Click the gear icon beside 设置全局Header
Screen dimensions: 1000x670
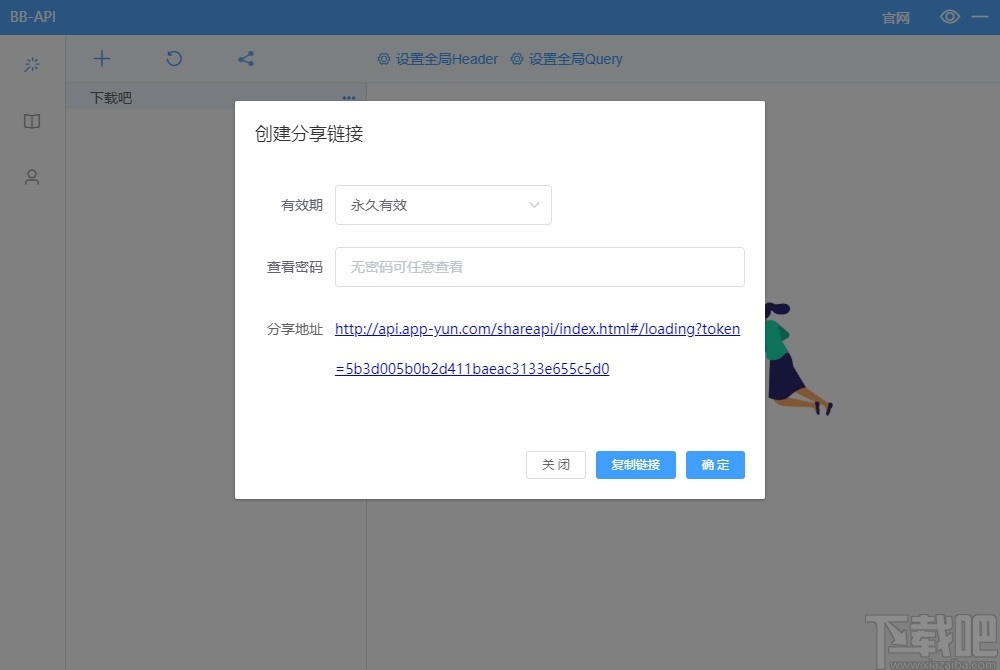pos(383,59)
